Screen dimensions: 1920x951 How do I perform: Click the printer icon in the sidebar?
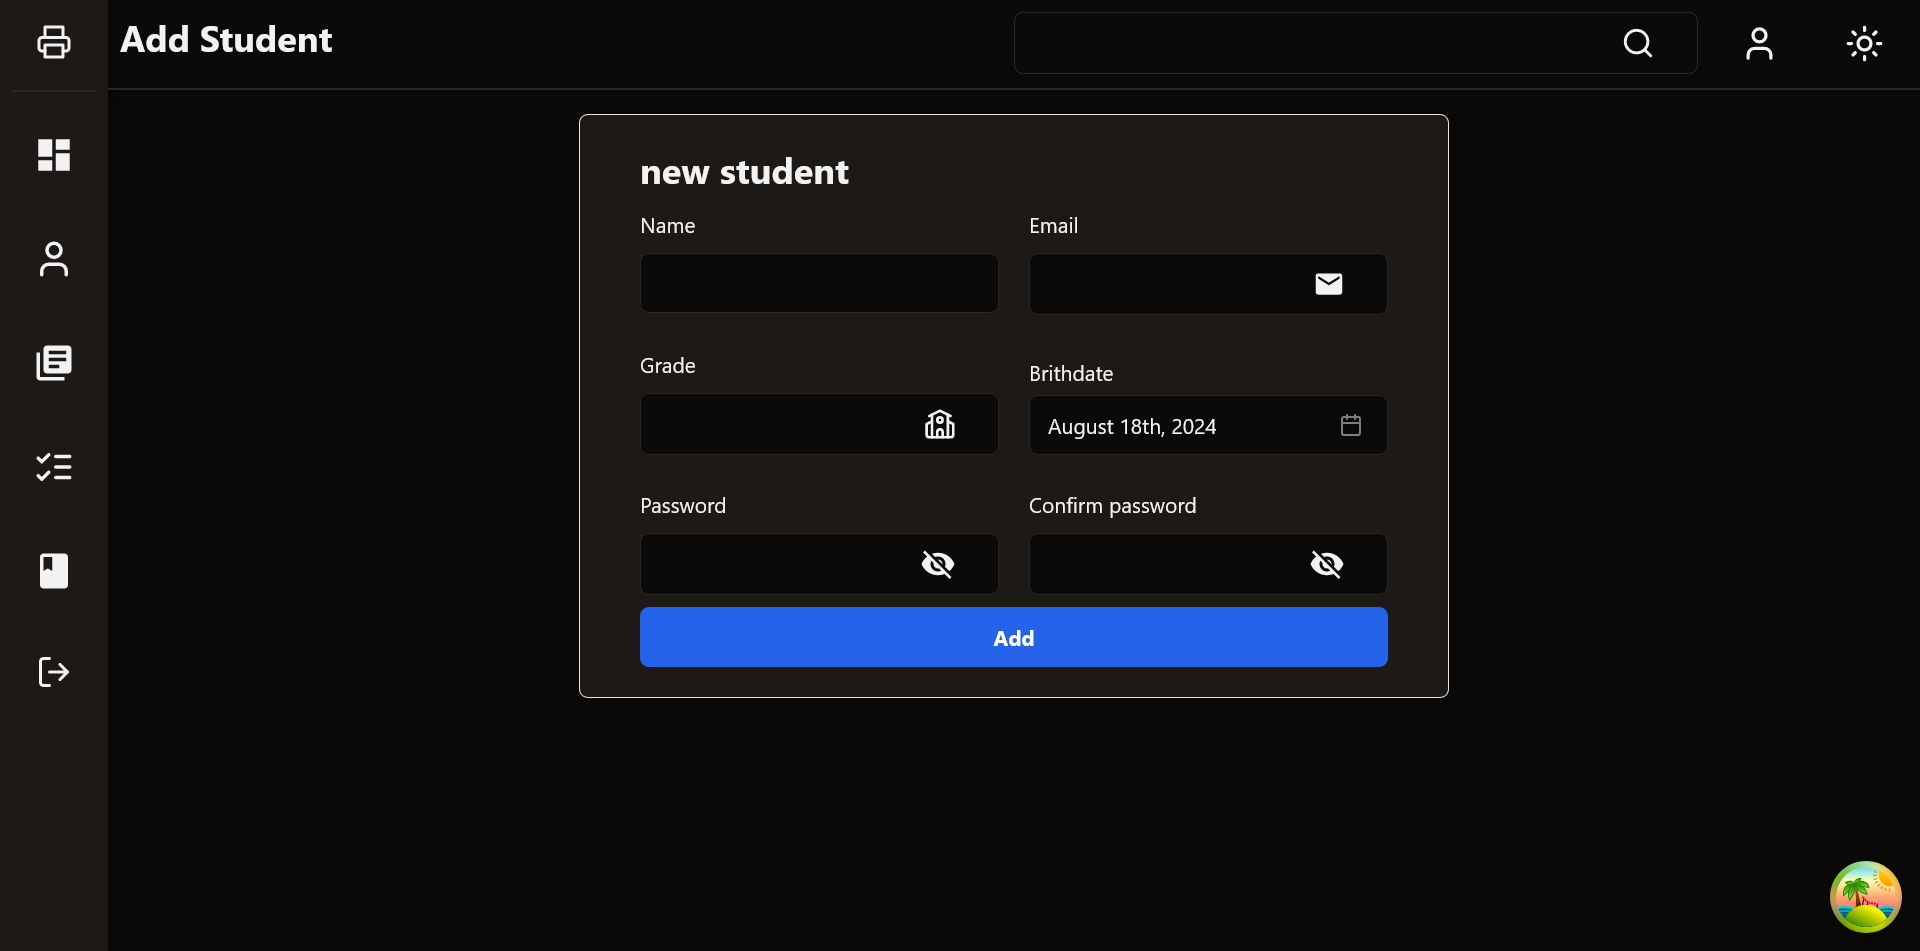[54, 42]
